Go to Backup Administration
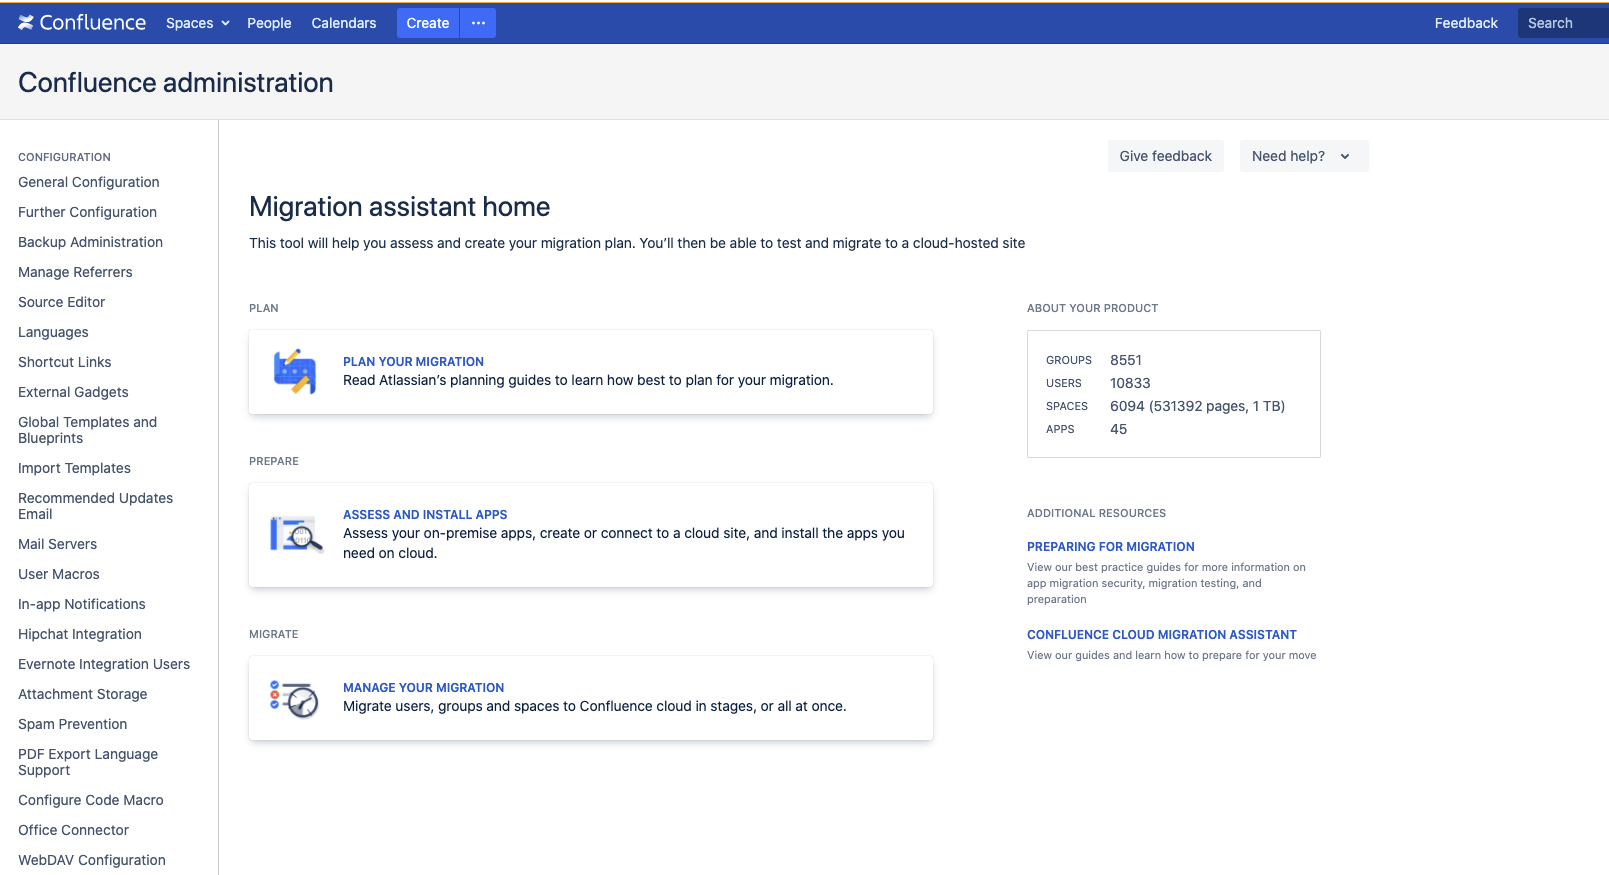Image resolution: width=1609 pixels, height=875 pixels. pyautogui.click(x=90, y=242)
